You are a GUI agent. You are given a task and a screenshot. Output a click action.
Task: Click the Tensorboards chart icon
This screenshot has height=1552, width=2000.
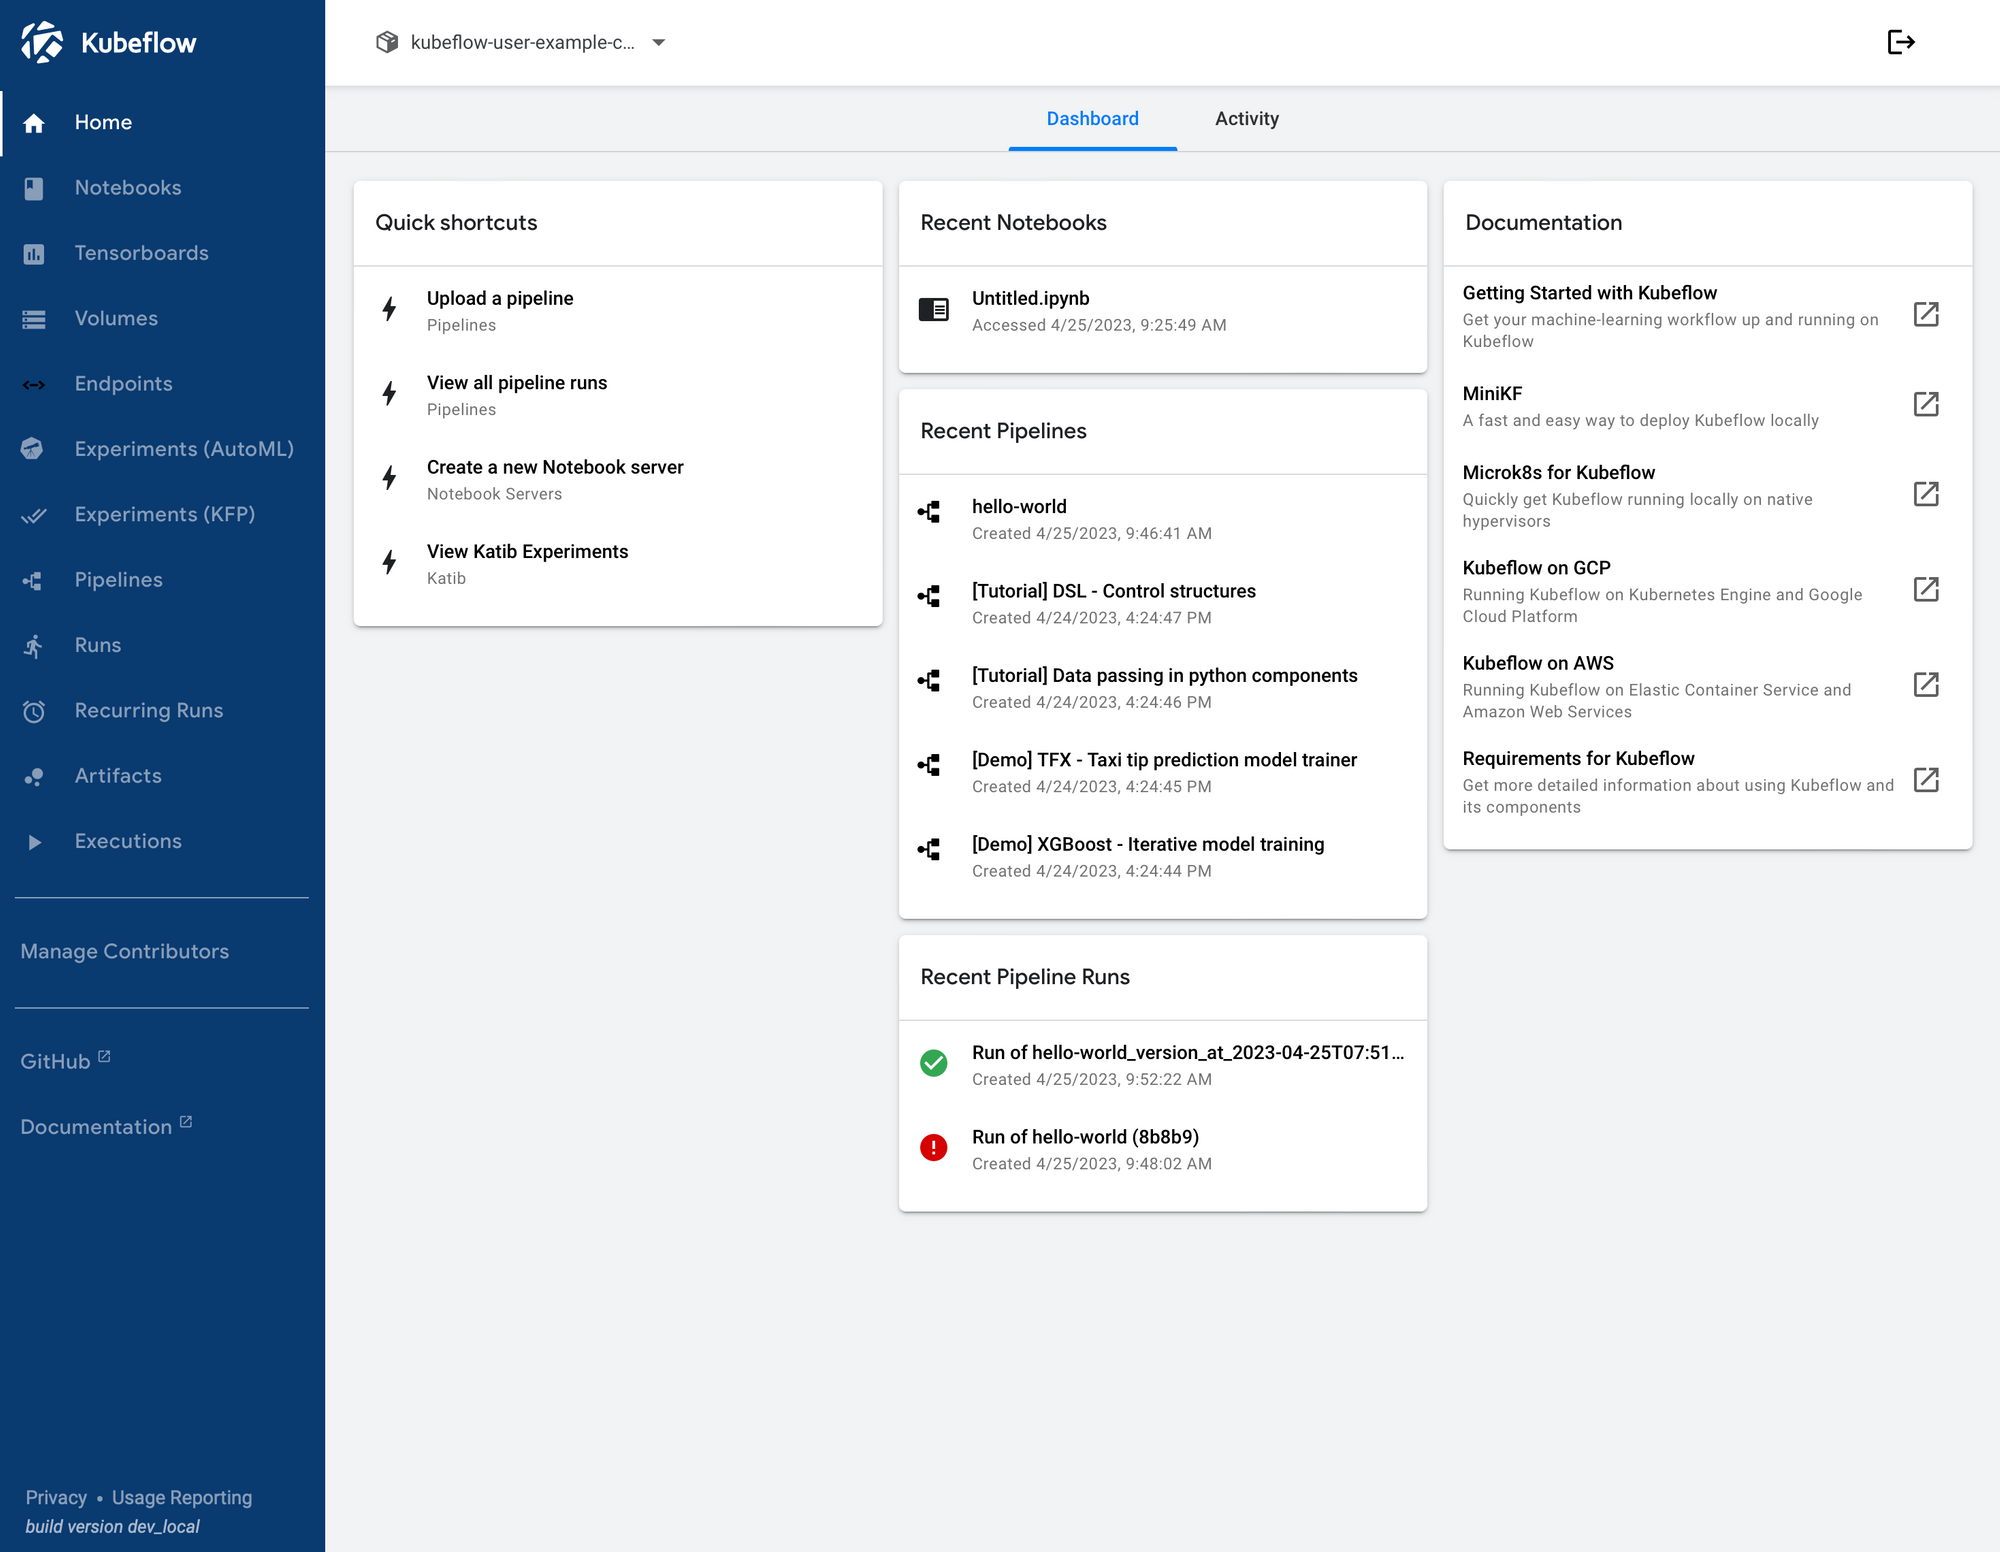34,254
